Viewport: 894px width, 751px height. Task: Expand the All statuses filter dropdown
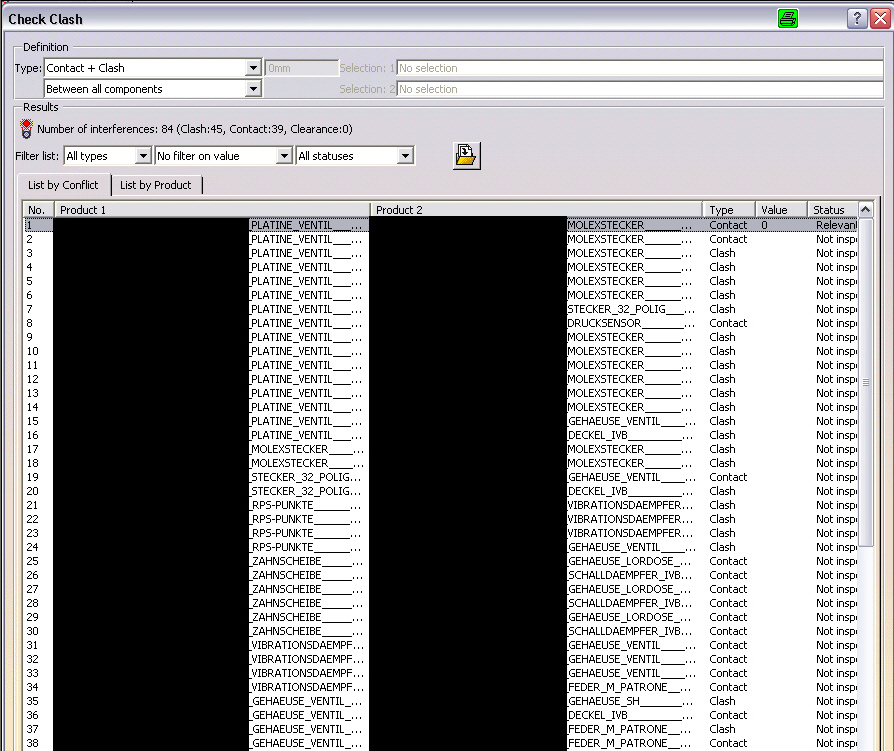405,156
